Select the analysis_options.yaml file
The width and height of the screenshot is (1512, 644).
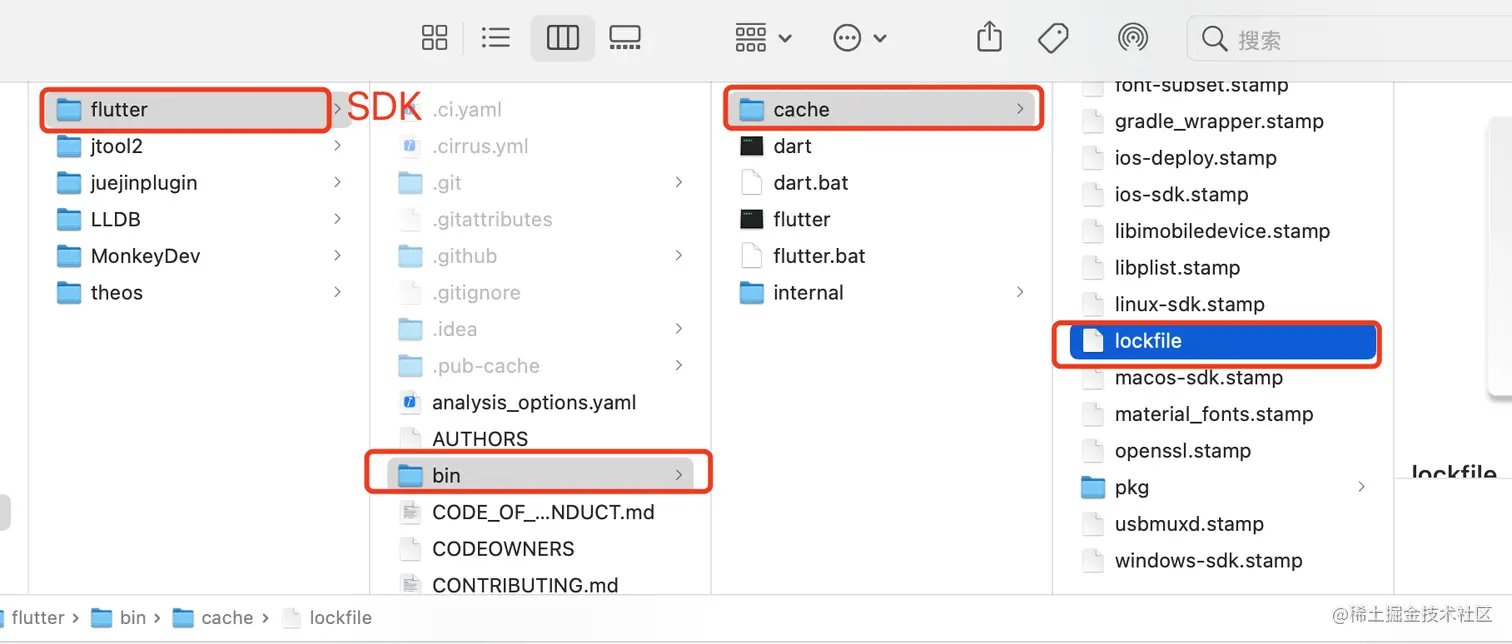(540, 403)
